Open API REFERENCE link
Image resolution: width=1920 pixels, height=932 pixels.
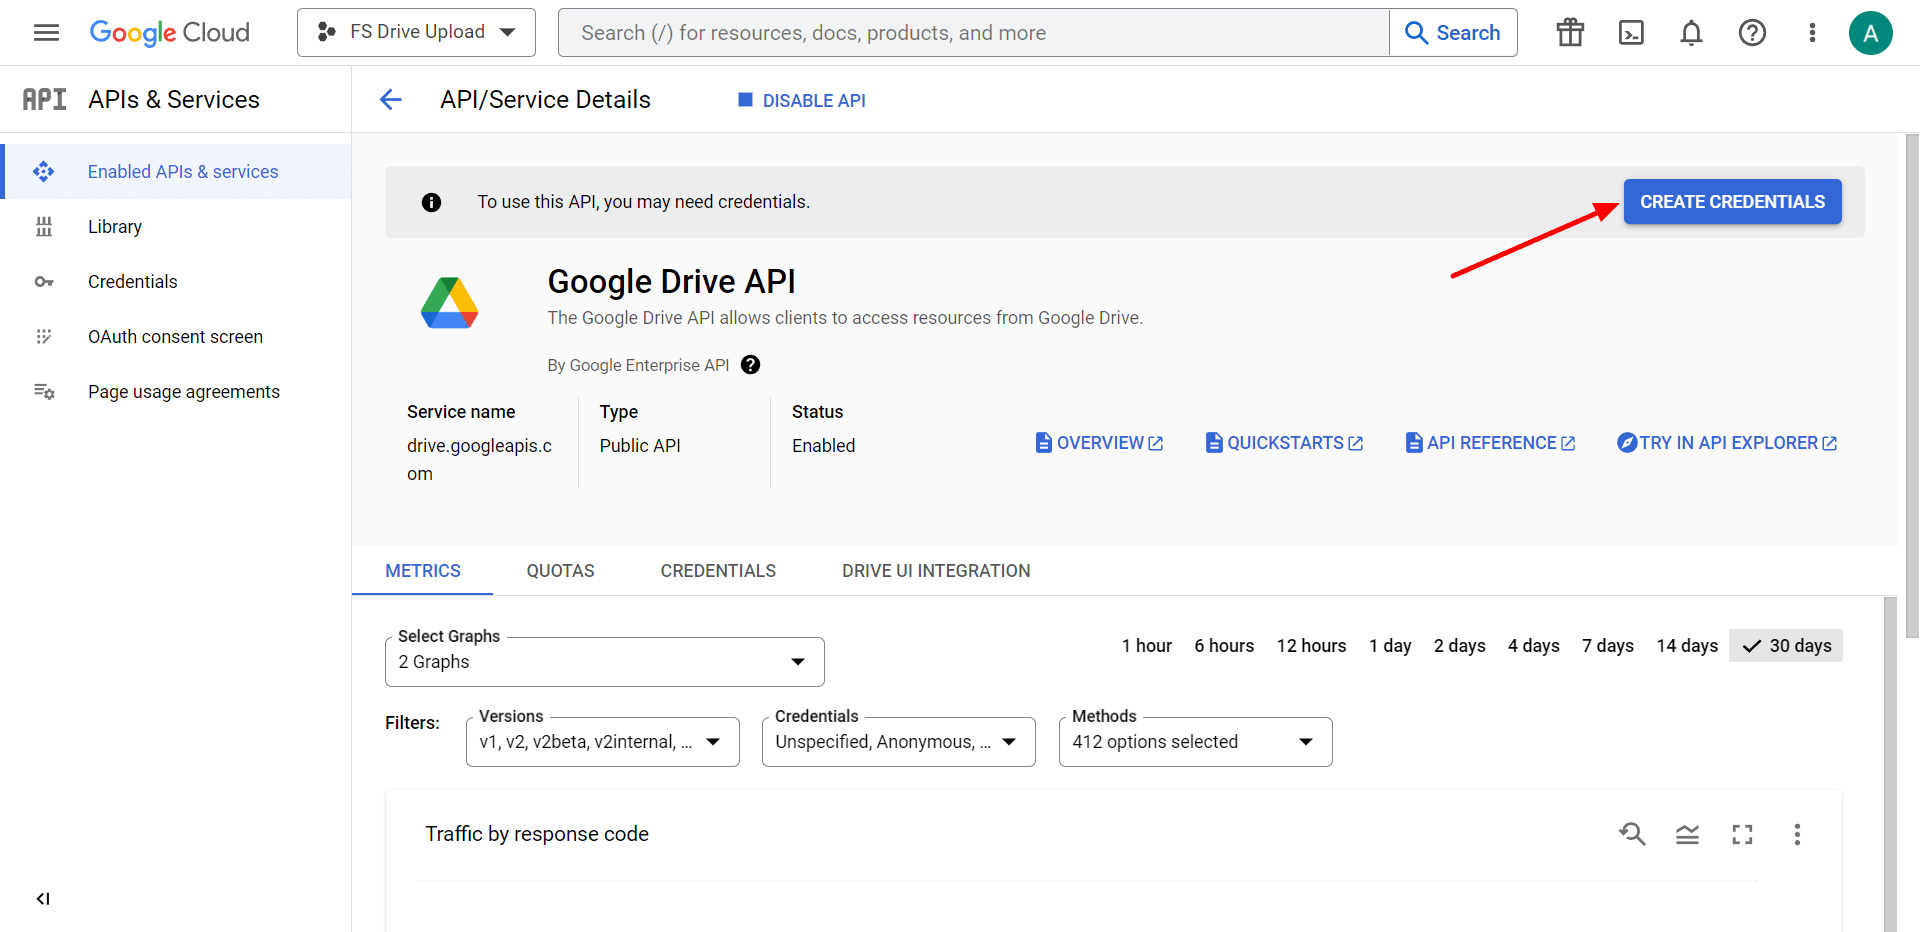1491,443
